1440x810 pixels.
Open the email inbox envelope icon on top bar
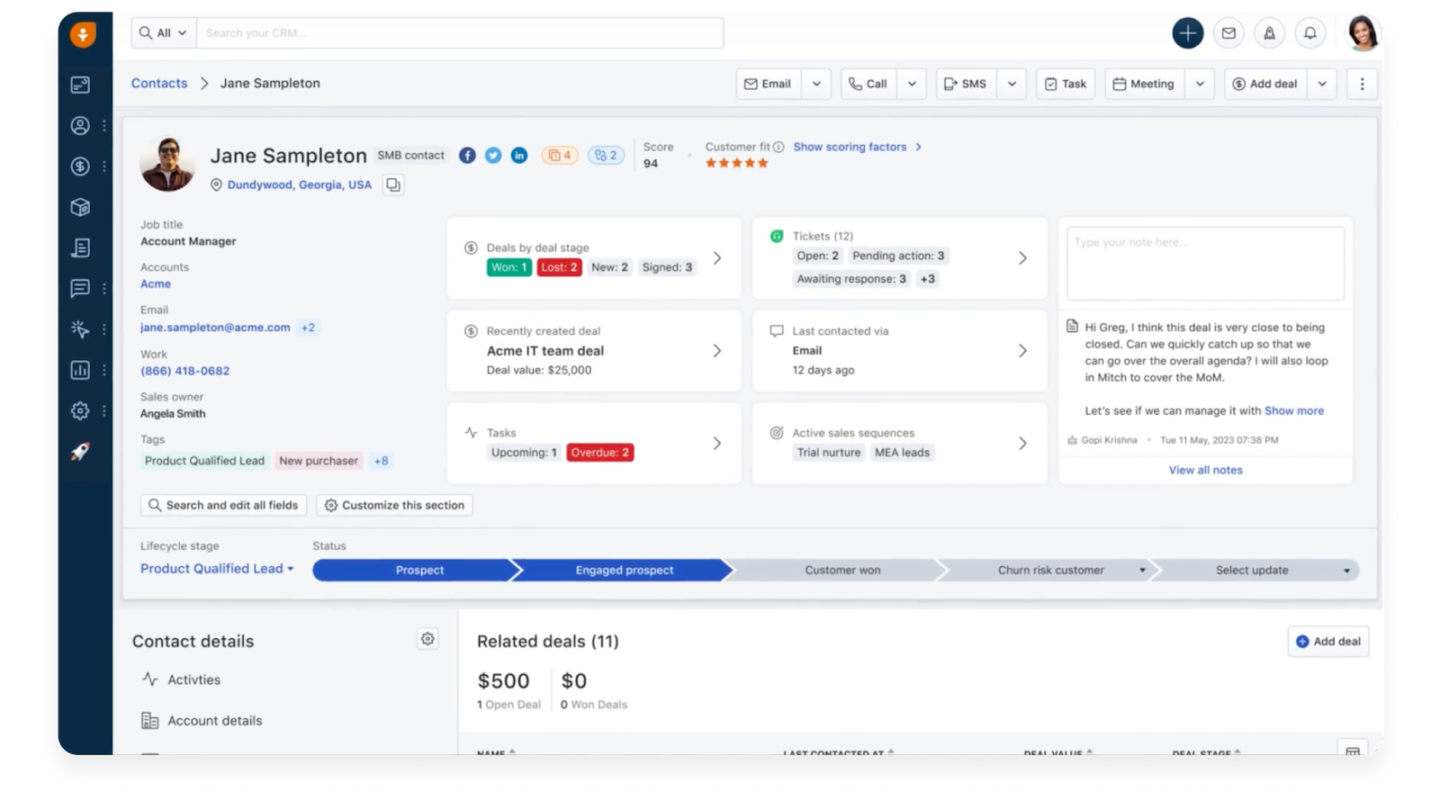click(x=1229, y=33)
